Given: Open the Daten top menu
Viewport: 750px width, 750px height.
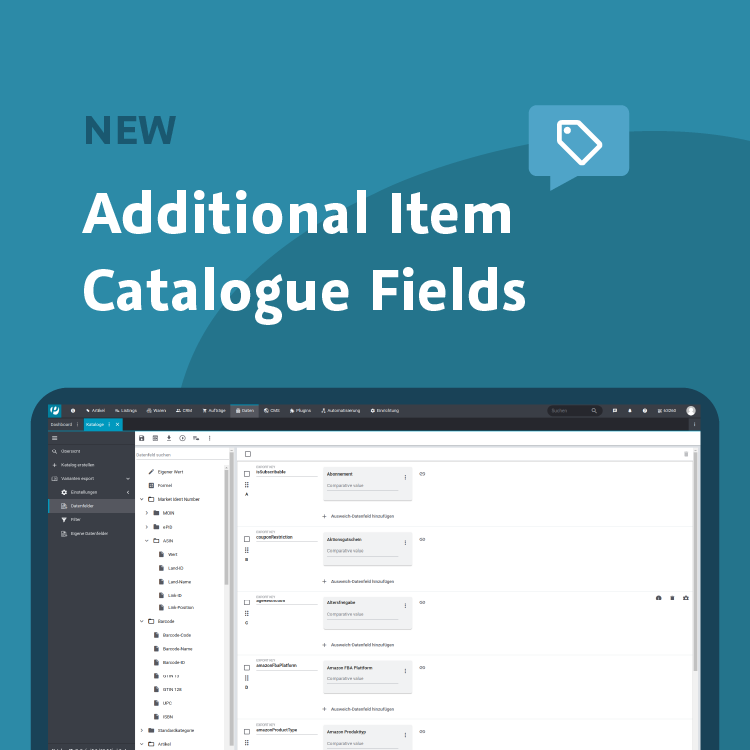Looking at the screenshot, I should [x=244, y=410].
